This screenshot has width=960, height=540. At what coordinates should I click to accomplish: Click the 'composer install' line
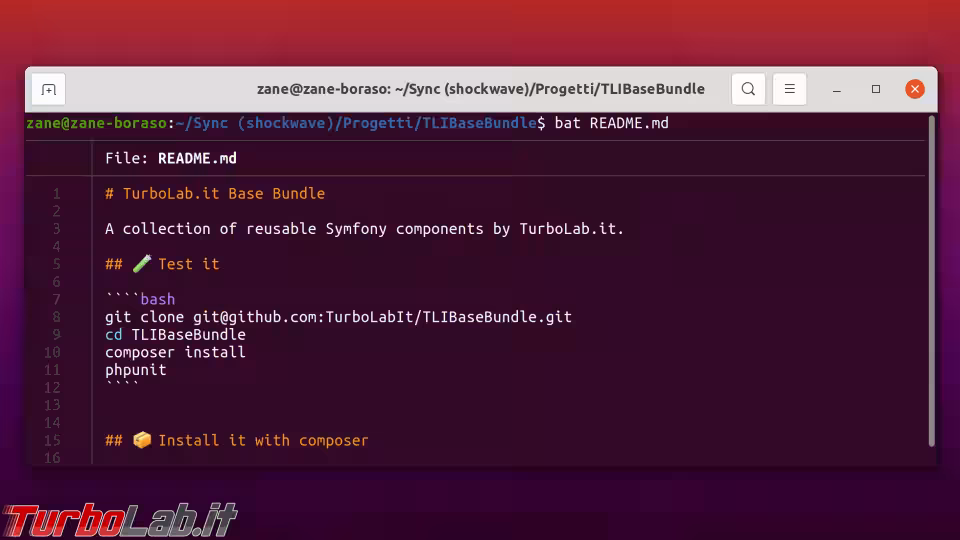(x=175, y=352)
